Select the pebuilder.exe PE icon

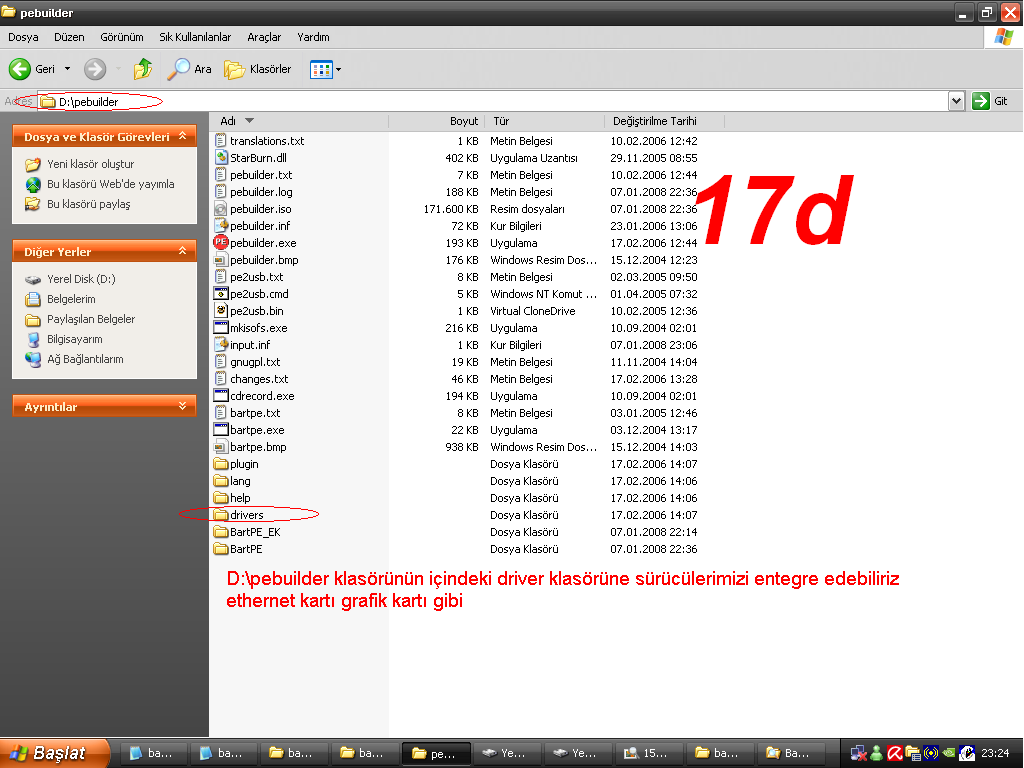(221, 242)
